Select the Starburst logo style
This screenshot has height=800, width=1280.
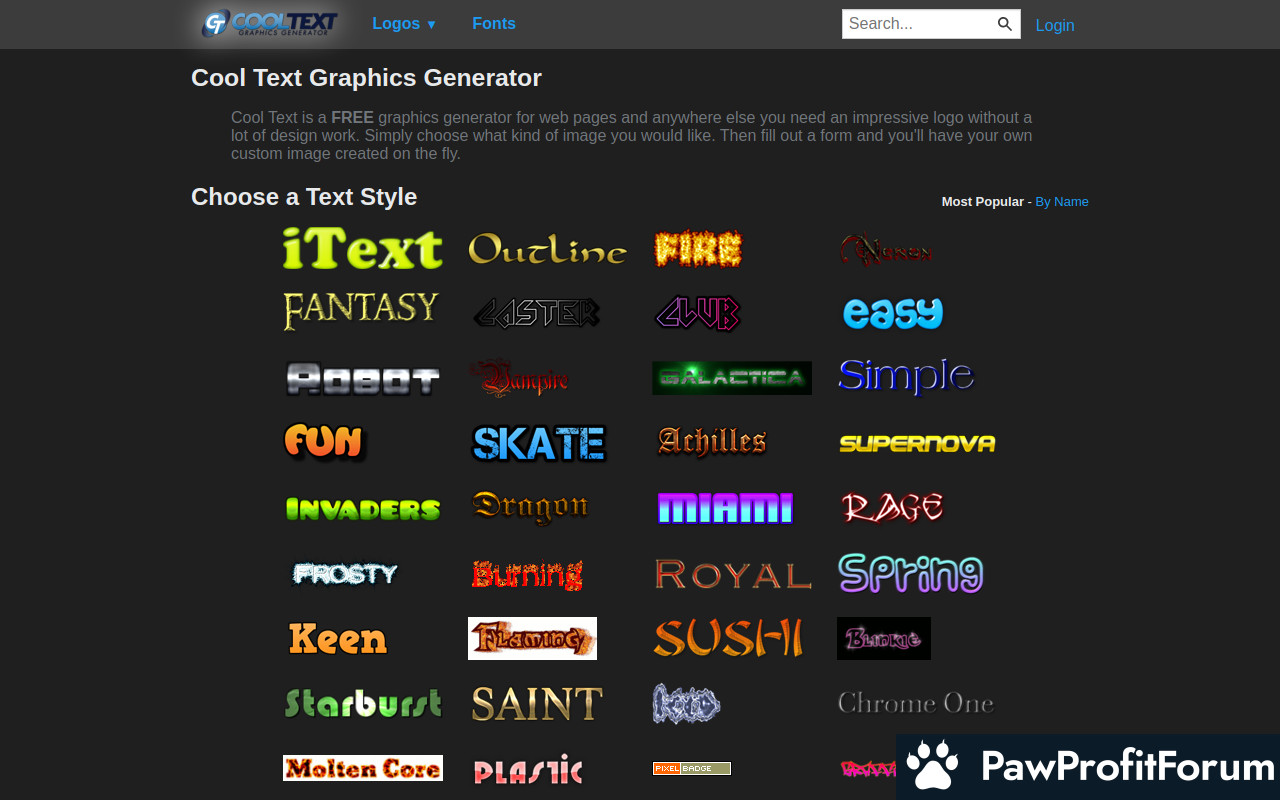[x=362, y=703]
